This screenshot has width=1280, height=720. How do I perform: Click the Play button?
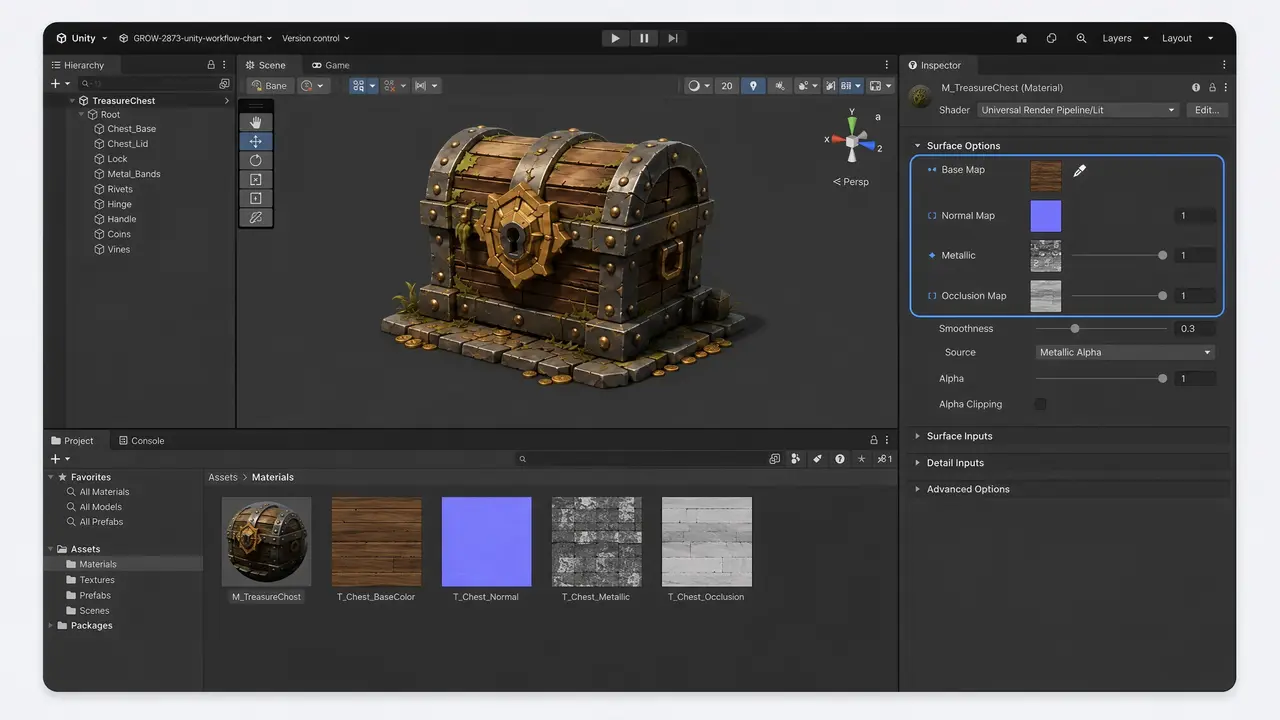[615, 38]
